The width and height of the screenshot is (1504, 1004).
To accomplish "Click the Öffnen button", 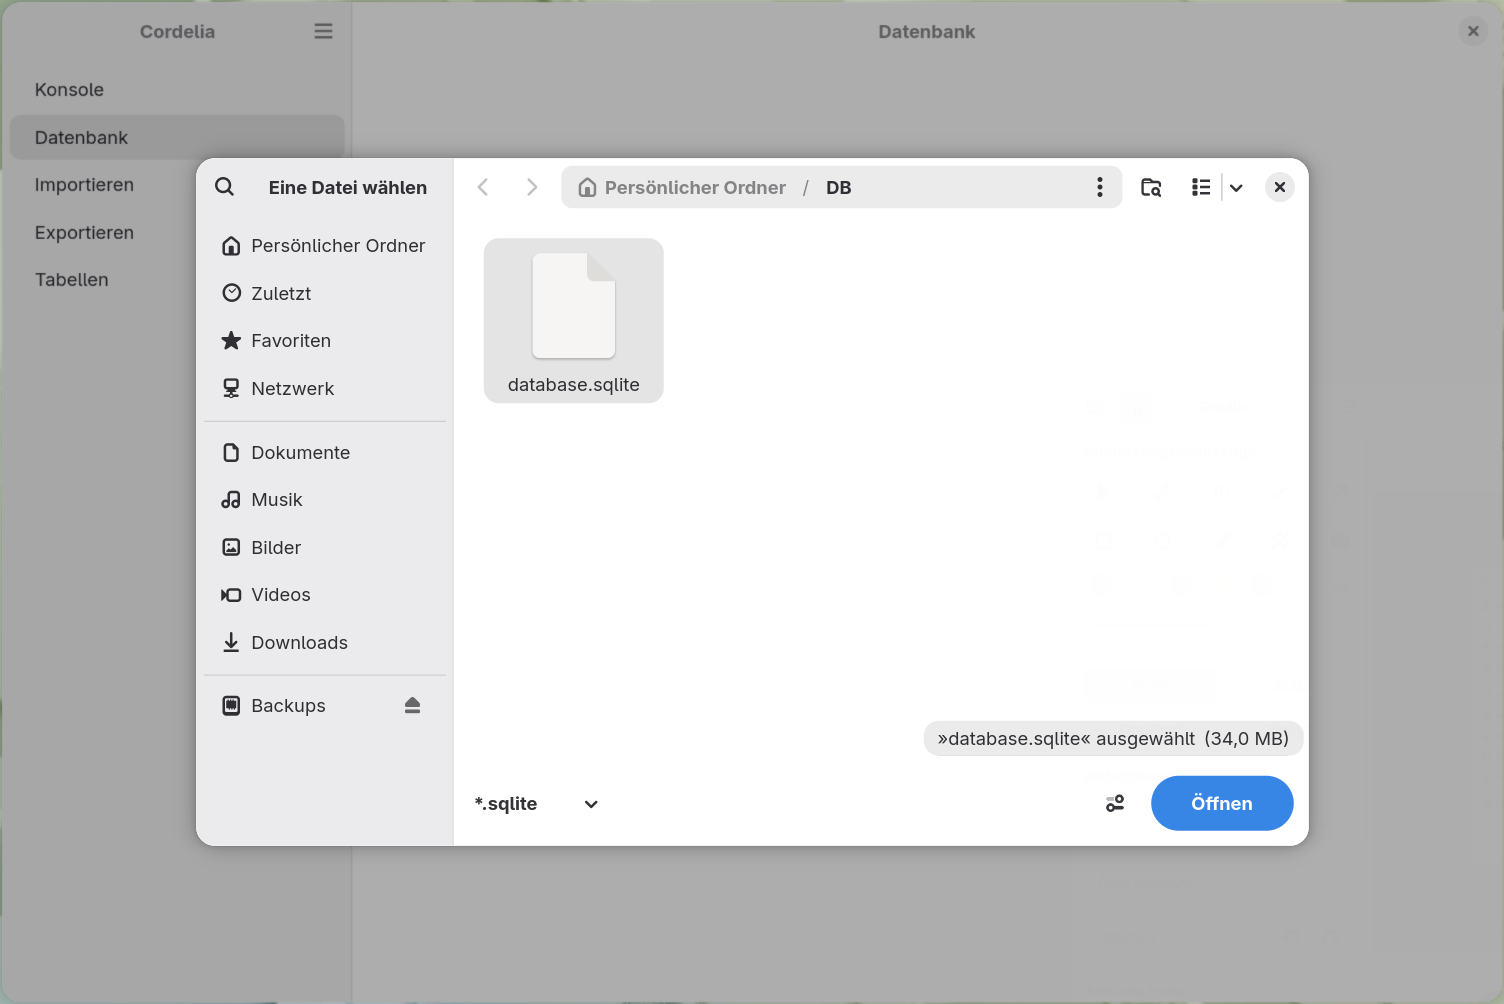I will 1222,803.
